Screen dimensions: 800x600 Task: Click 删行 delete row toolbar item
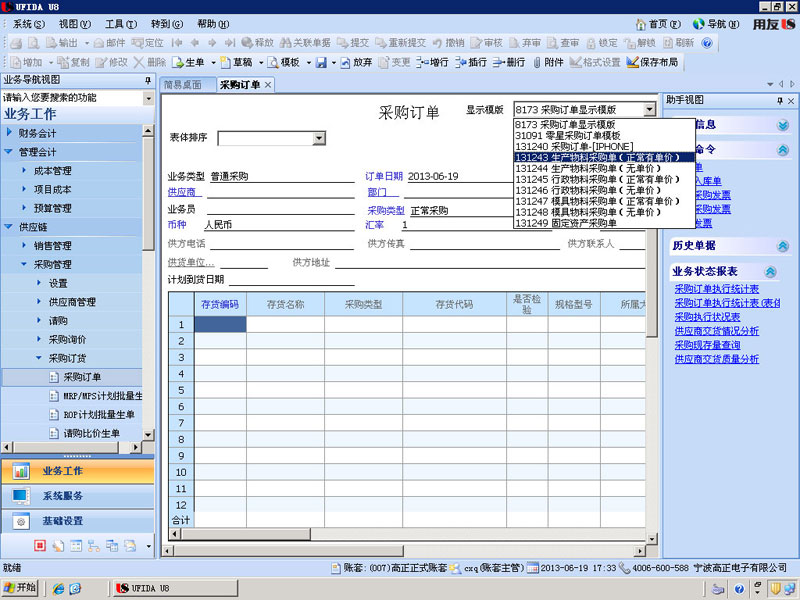tap(509, 62)
